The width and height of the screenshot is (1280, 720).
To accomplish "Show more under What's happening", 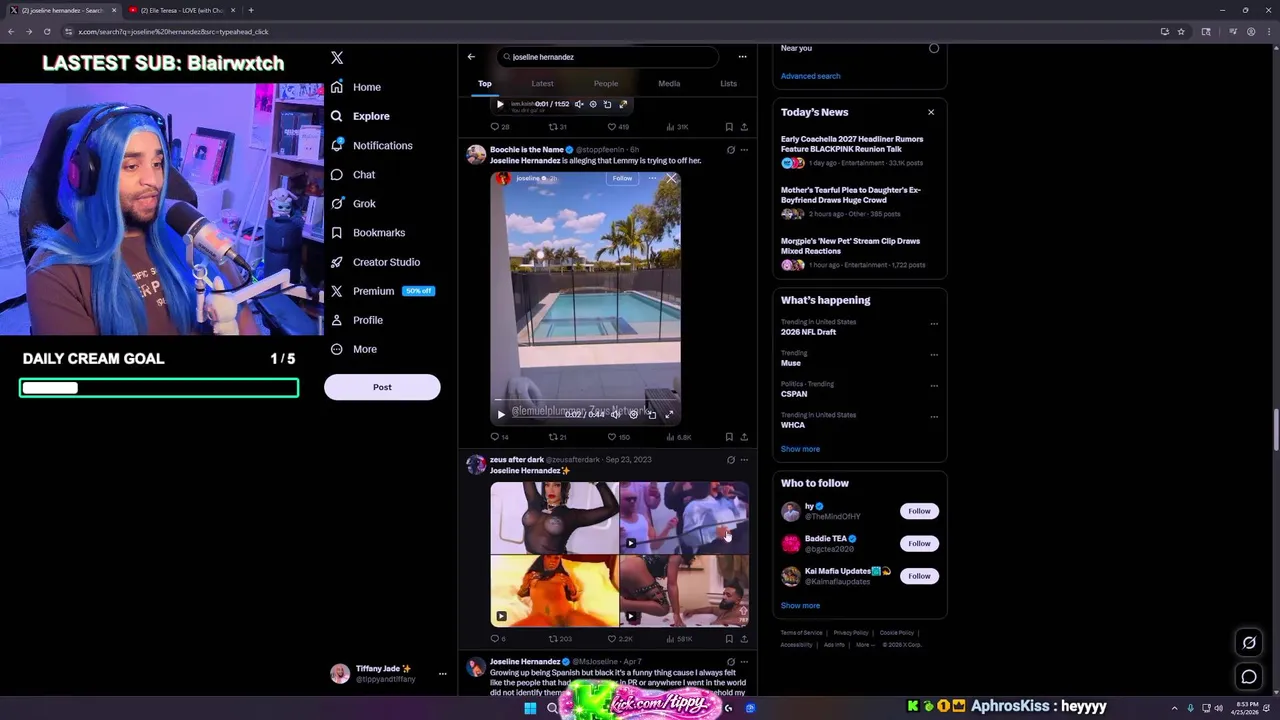I will coord(800,449).
